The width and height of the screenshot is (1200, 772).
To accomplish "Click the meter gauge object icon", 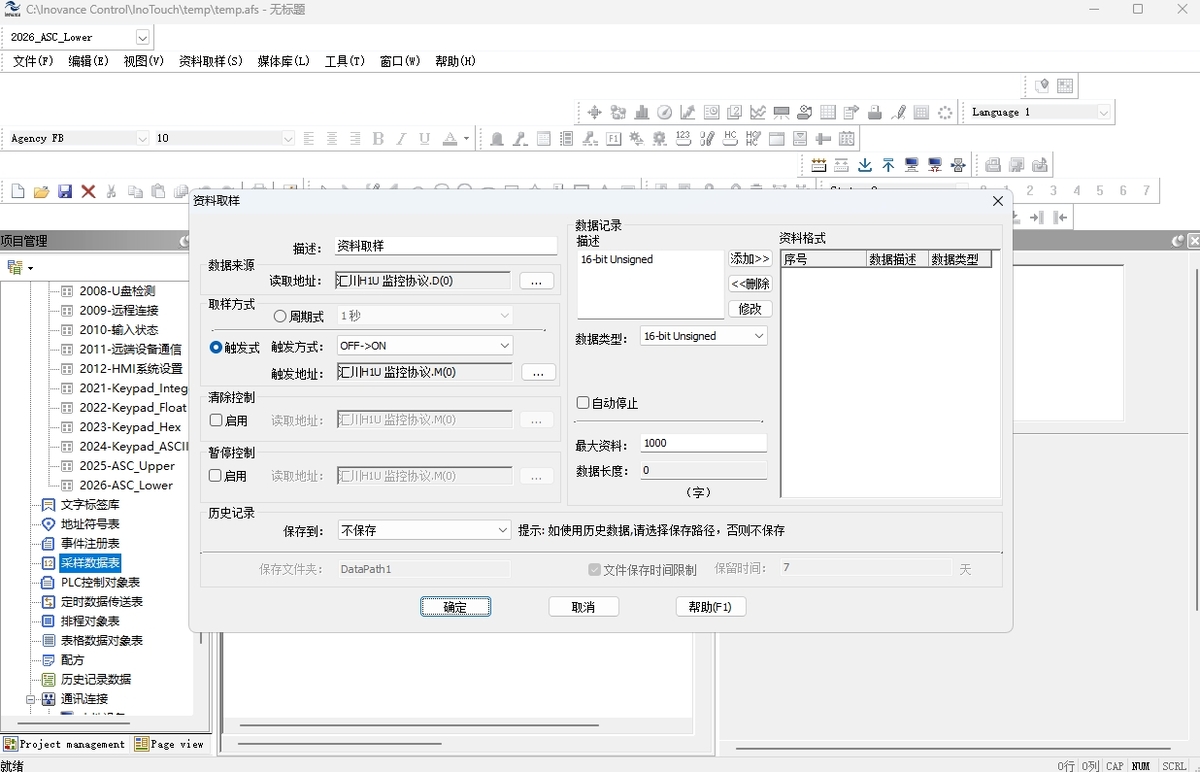I will click(x=664, y=112).
